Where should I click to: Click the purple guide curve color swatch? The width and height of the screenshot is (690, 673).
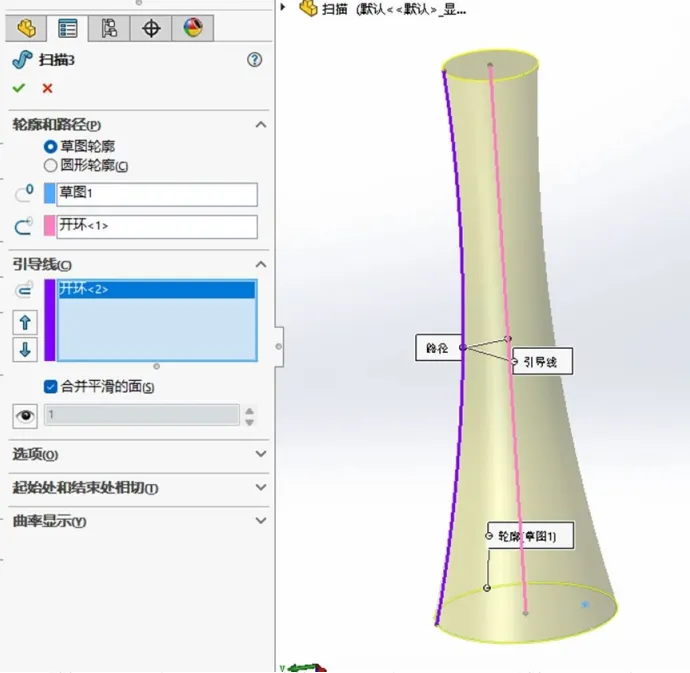[50, 320]
